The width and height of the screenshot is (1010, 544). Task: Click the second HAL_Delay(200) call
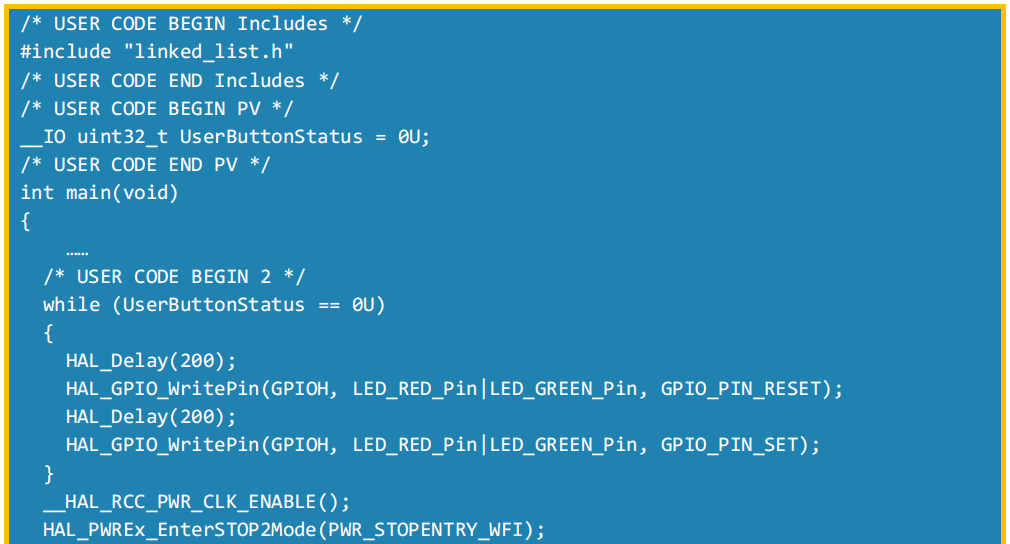click(x=151, y=417)
